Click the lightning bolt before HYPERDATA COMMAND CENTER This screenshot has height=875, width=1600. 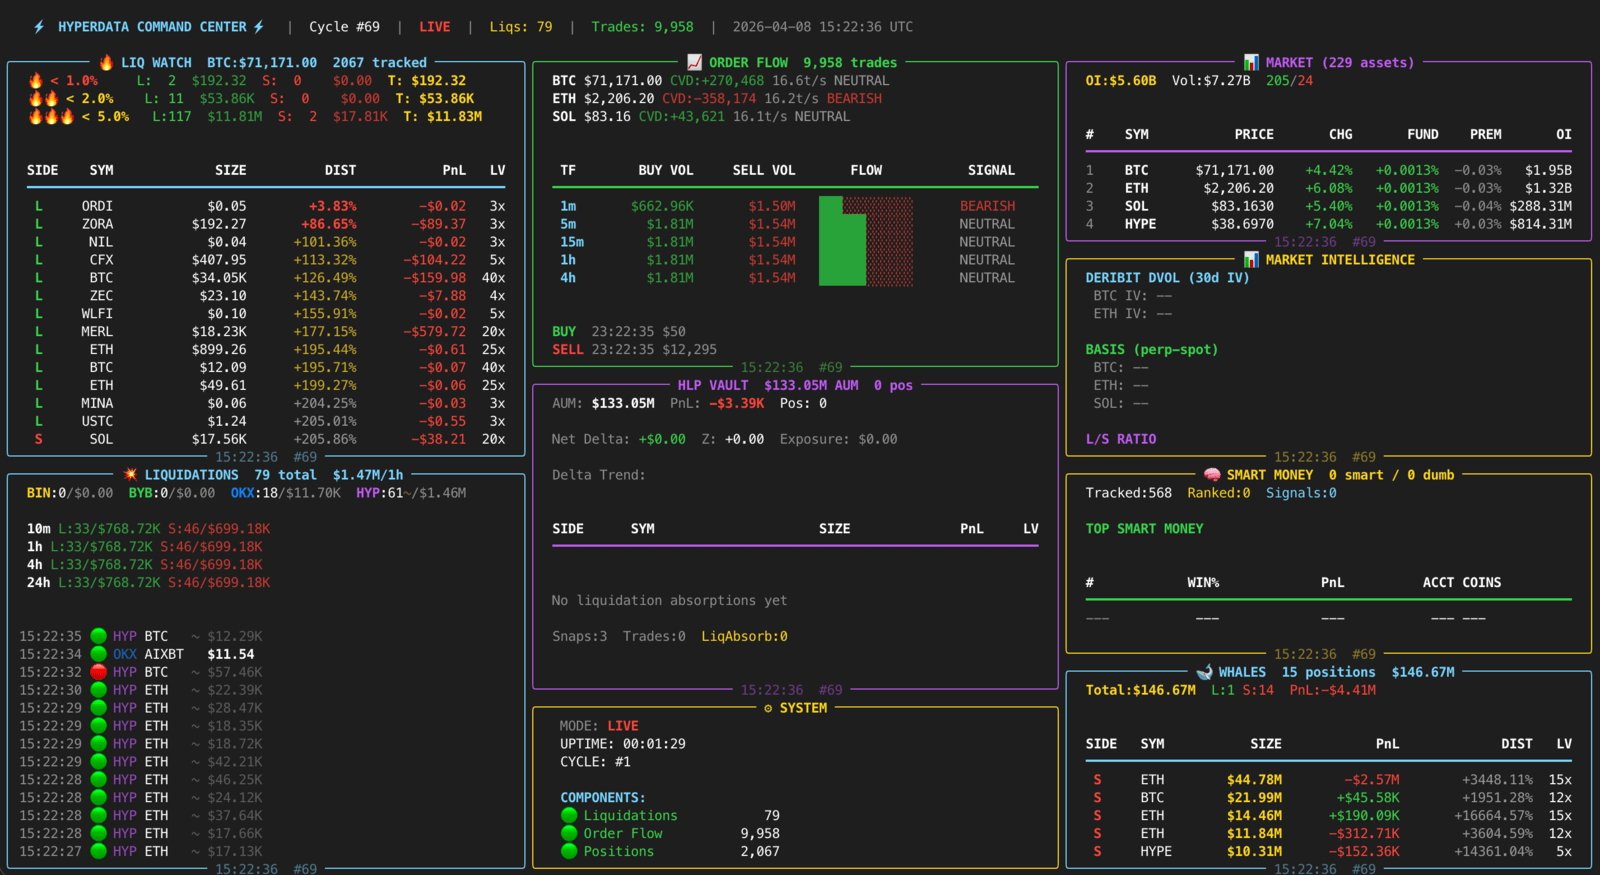39,27
